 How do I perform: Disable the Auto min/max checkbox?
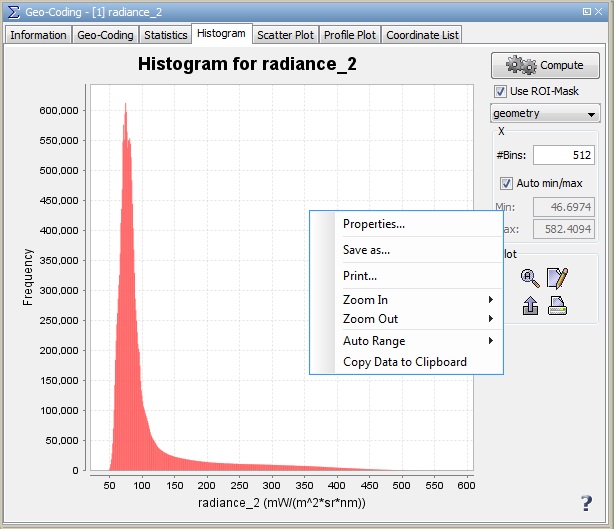point(506,183)
